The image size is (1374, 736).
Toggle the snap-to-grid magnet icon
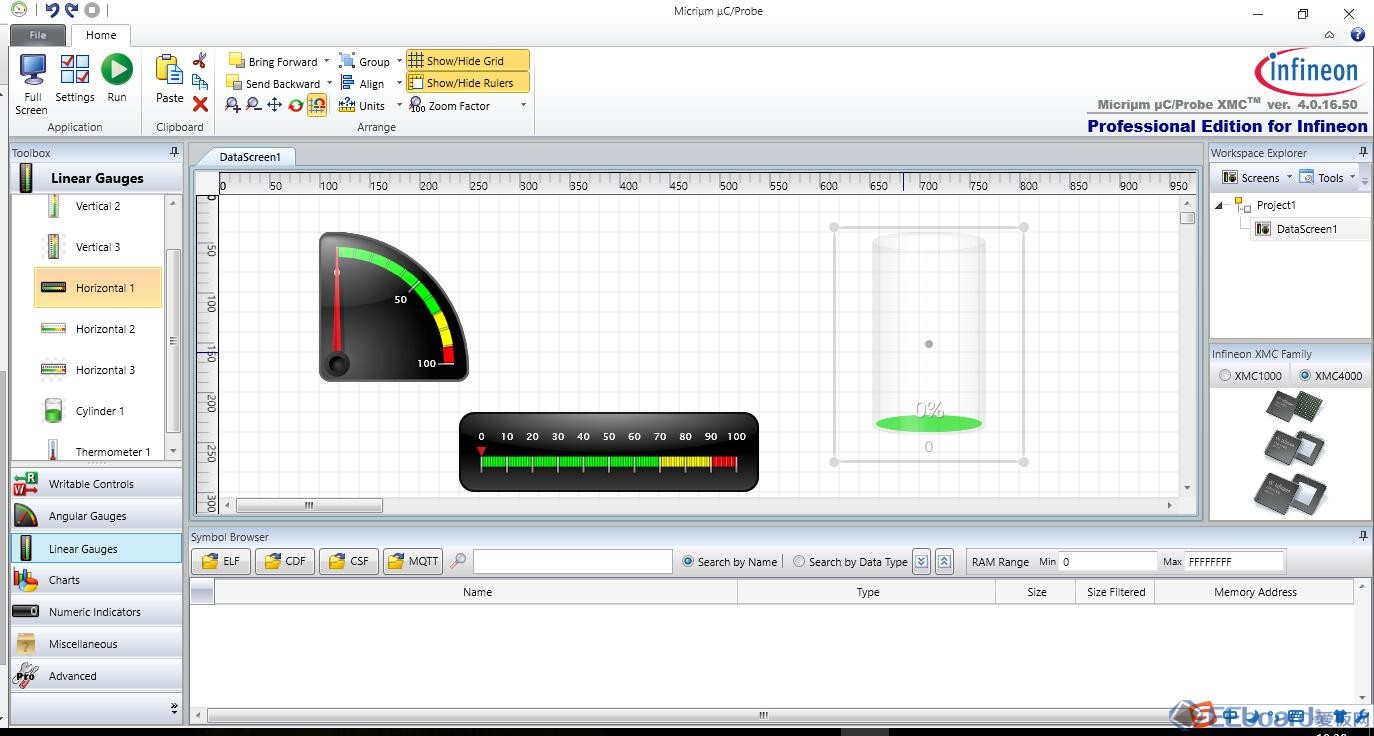[317, 105]
